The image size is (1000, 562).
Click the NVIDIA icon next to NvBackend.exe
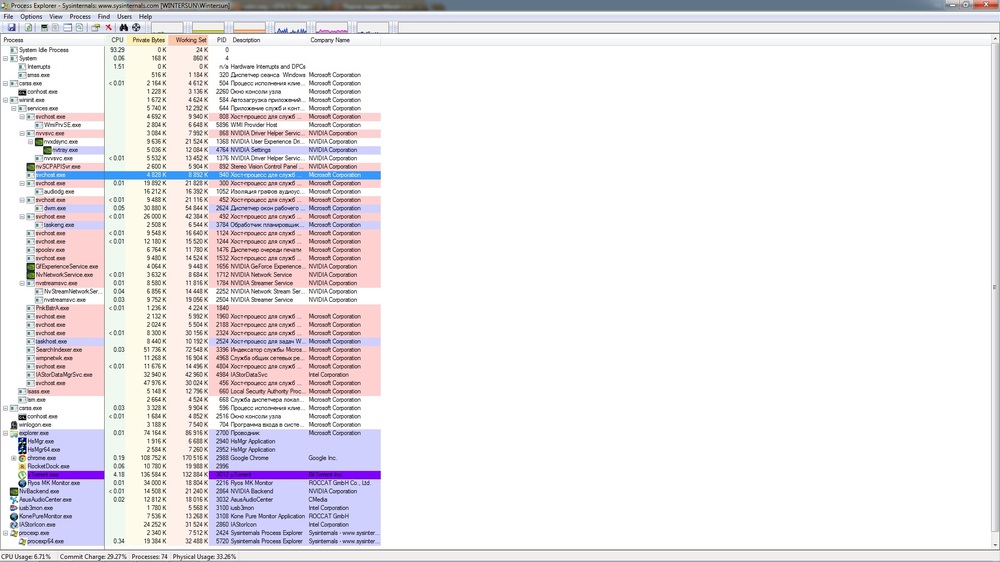[14, 491]
